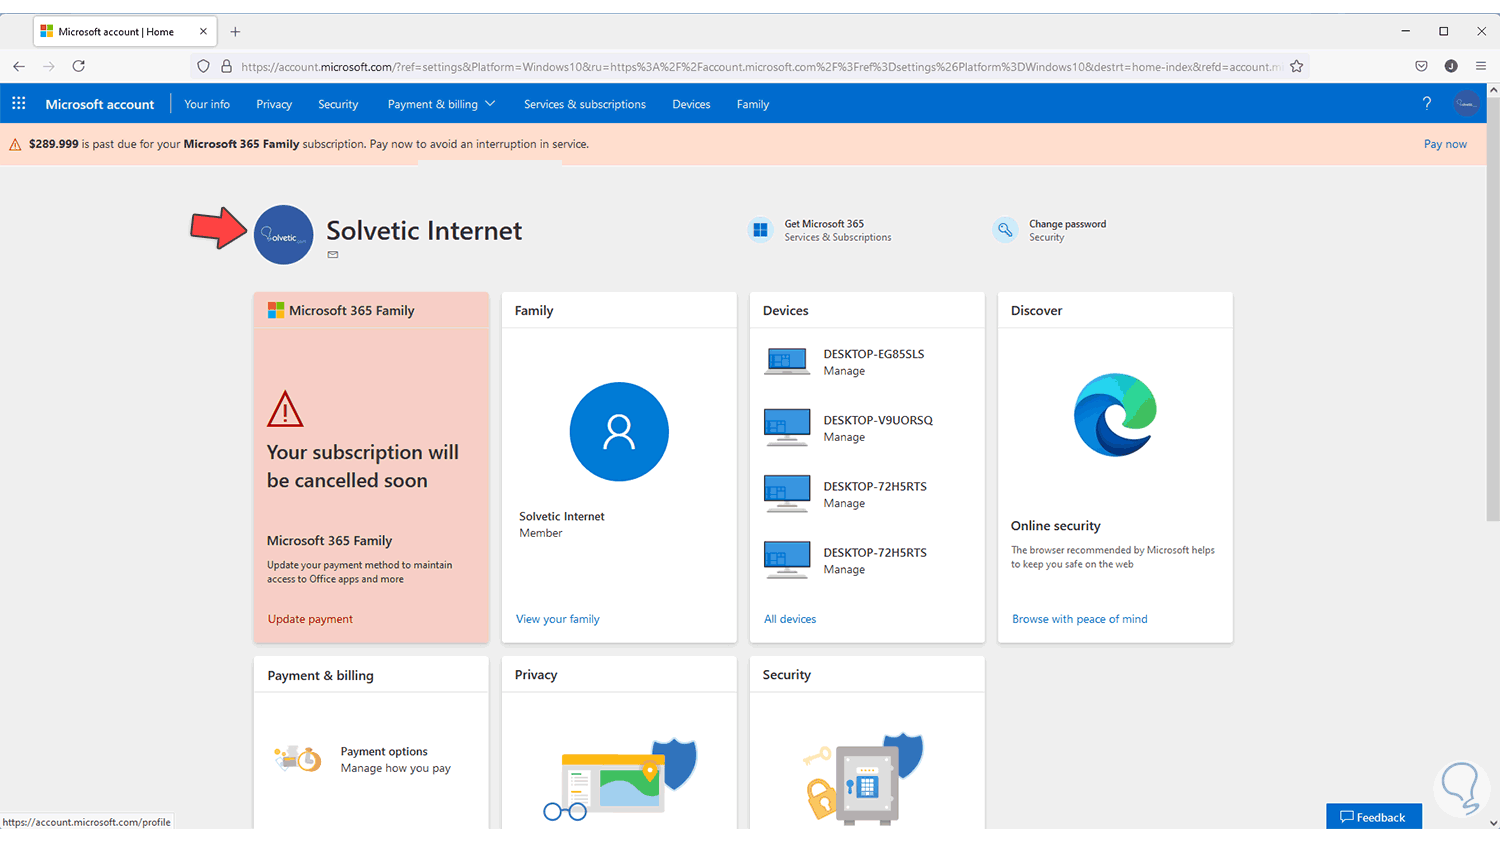Screen dimensions: 1500x841
Task: Open the Family navigation item
Action: pyautogui.click(x=753, y=104)
